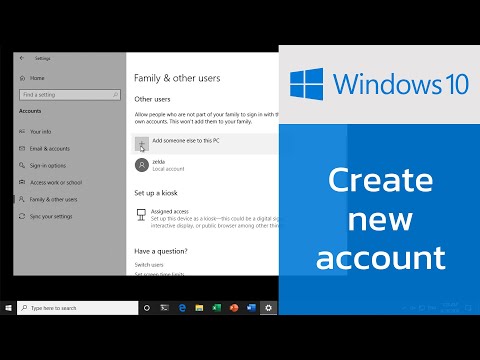Screen dimensions: 480x360
Task: Open Email & accounts section
Action: pyautogui.click(x=50, y=149)
